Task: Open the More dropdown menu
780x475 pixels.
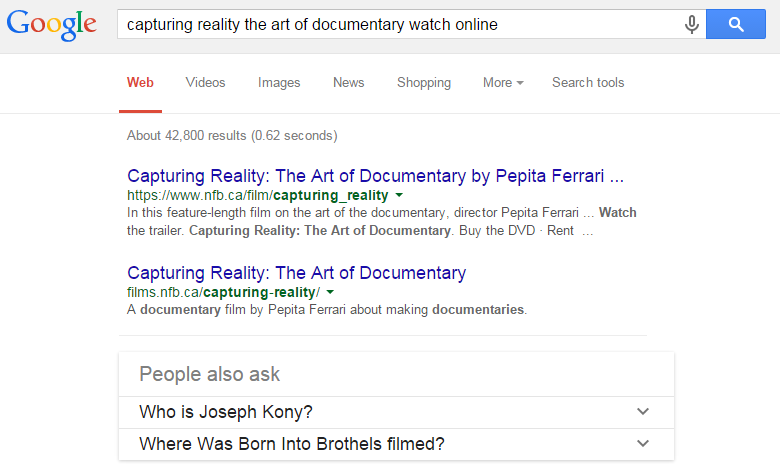Action: pos(502,83)
